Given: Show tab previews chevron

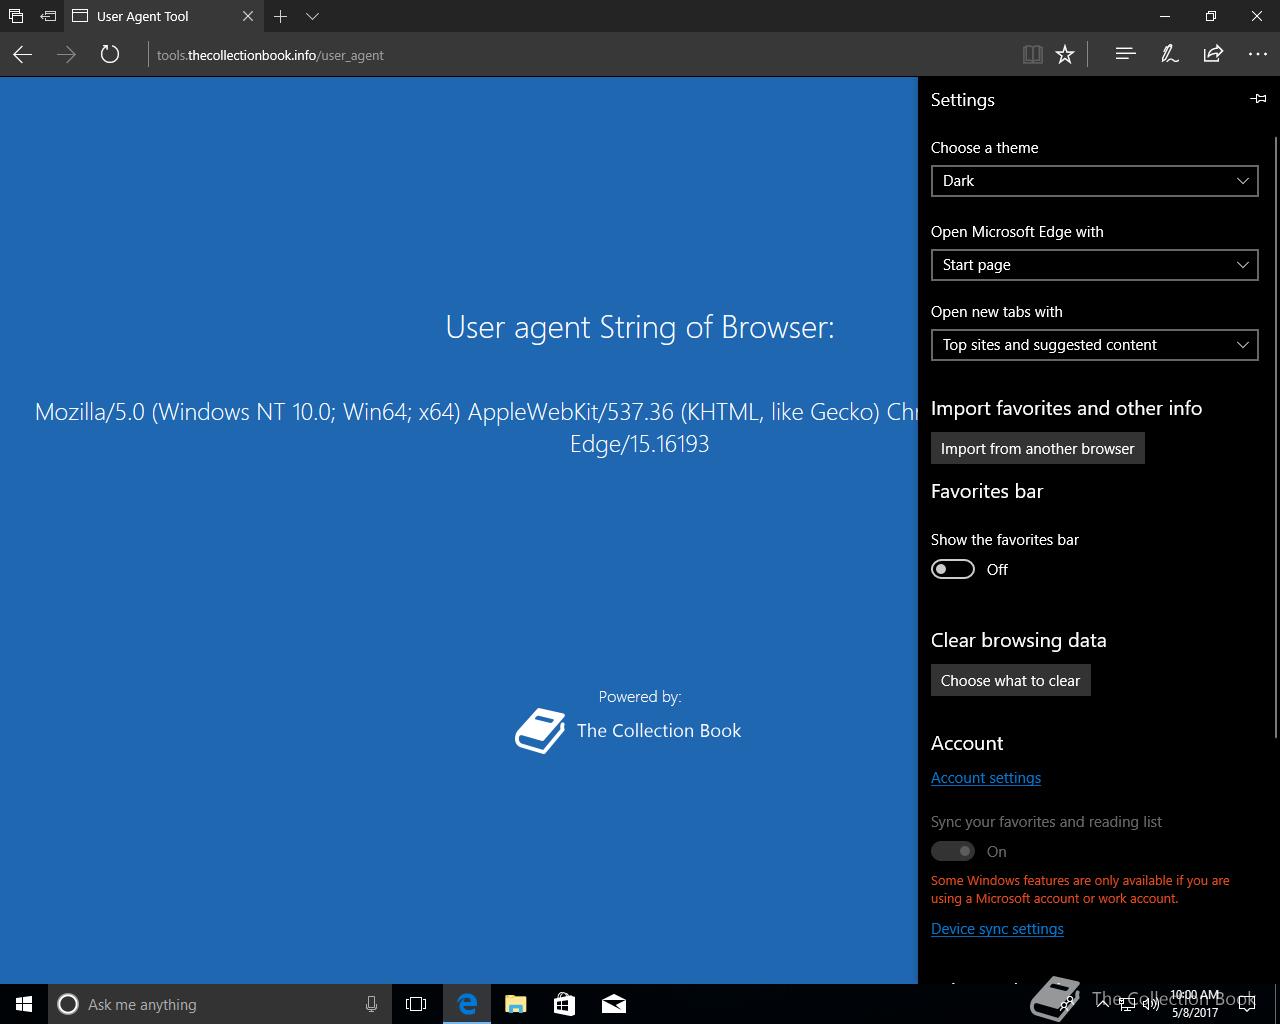Looking at the screenshot, I should tap(312, 16).
